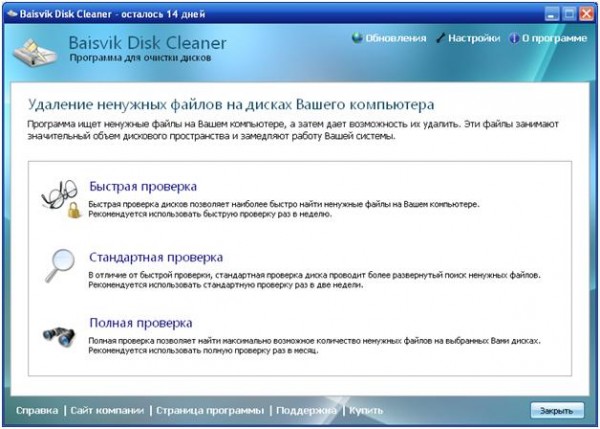Screen dimensions: 600x429
Task: Close the window with the red X
Action: 586,15
